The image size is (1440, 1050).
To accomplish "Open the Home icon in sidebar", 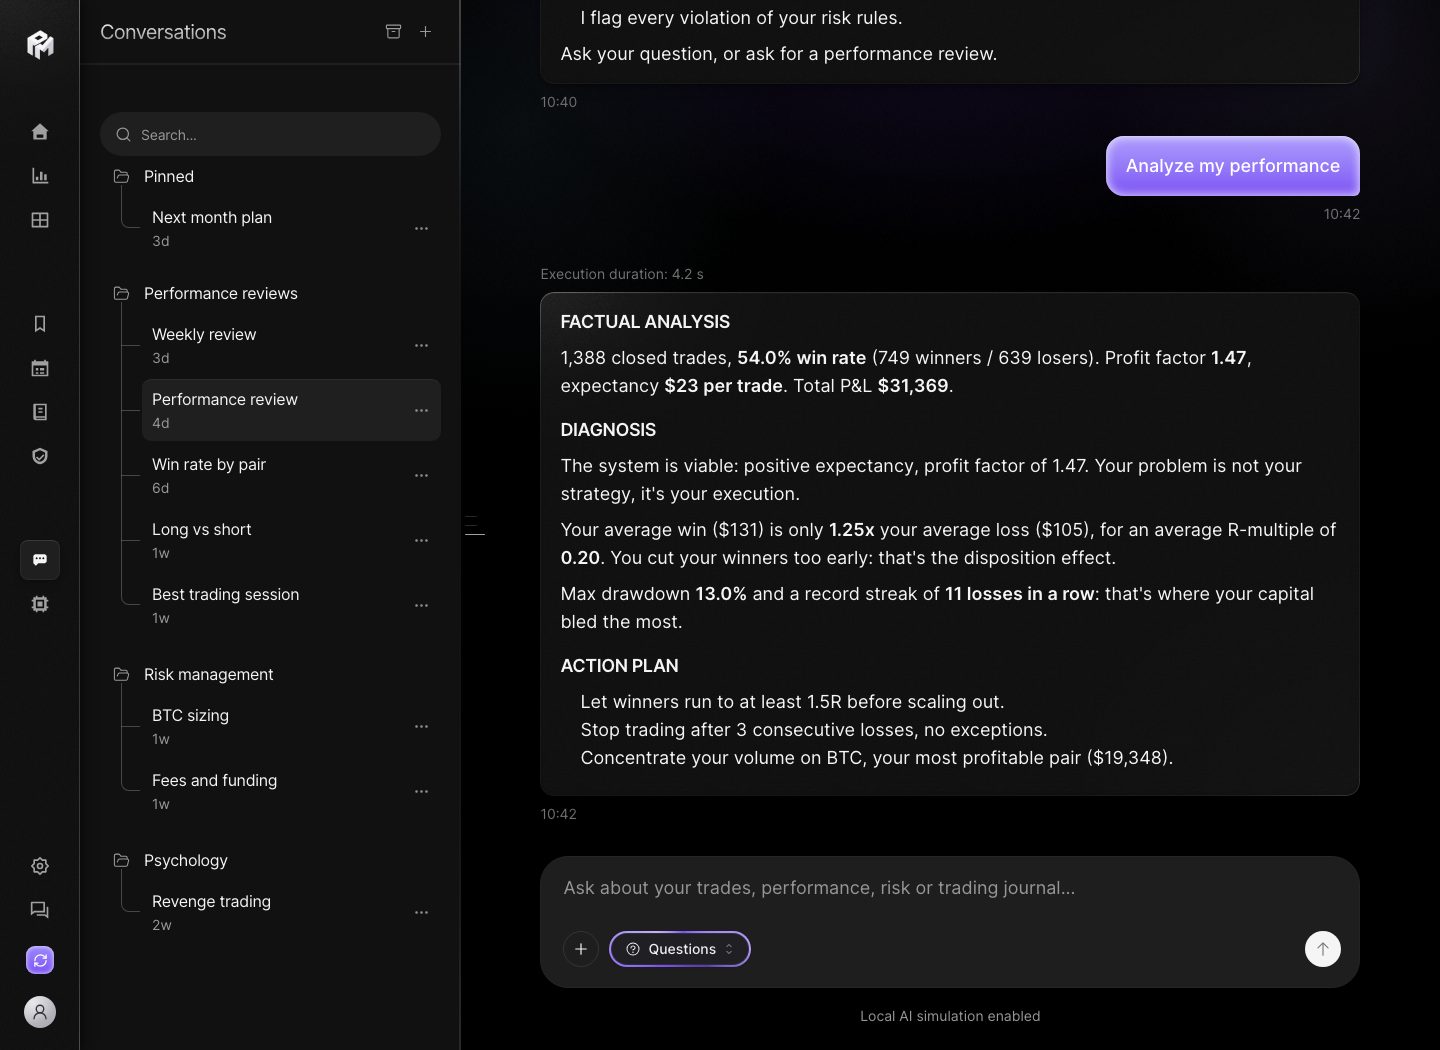I will (40, 132).
